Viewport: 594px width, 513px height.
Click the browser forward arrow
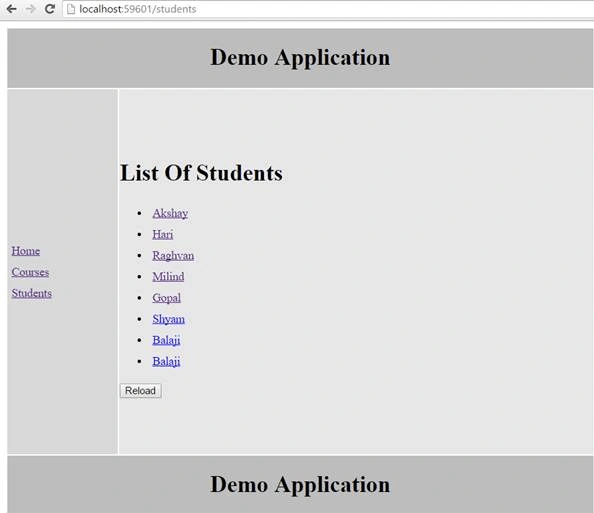(x=31, y=9)
